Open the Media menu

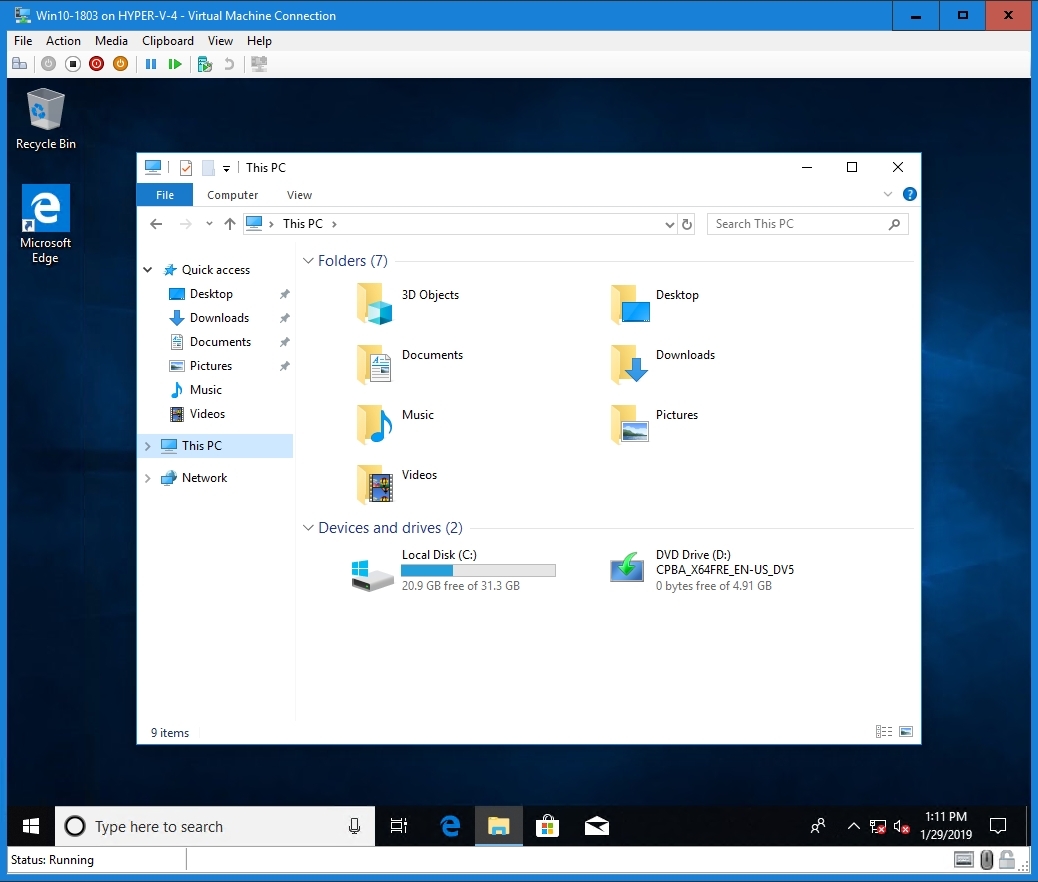pos(110,41)
